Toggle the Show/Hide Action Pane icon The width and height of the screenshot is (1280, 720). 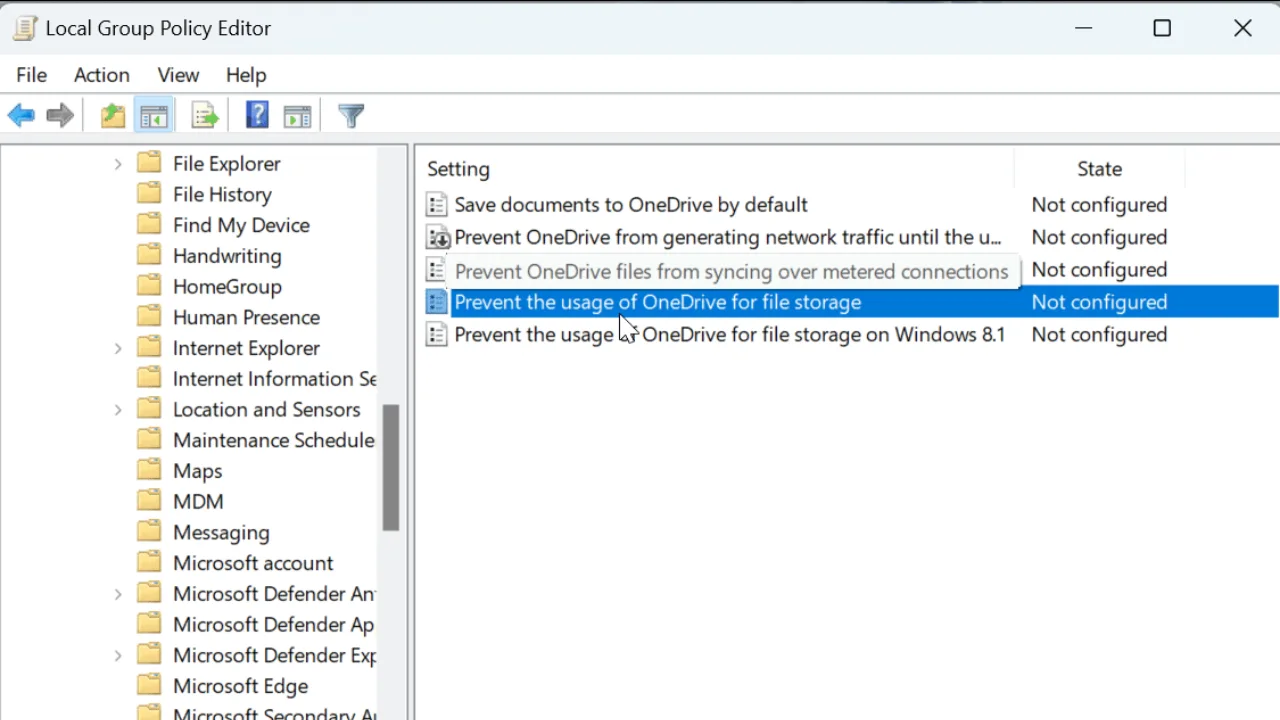coord(297,115)
